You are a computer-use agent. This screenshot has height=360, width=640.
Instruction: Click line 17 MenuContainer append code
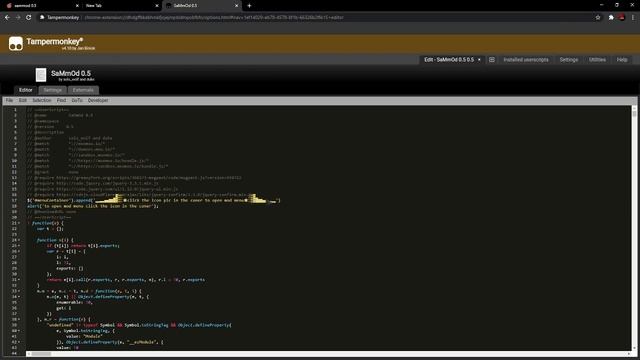[x=153, y=200]
